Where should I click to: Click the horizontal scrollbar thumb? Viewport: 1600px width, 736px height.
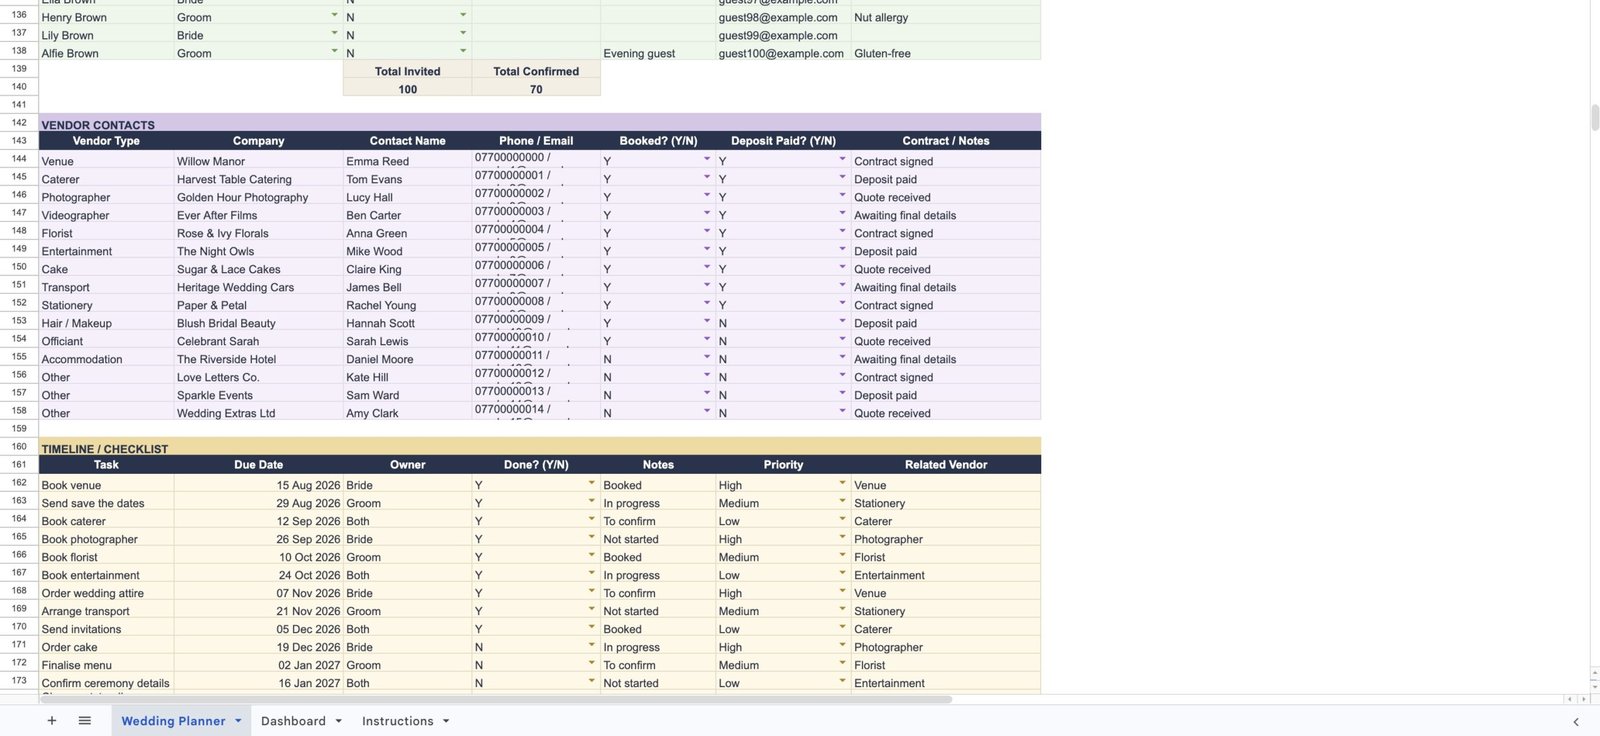(496, 699)
